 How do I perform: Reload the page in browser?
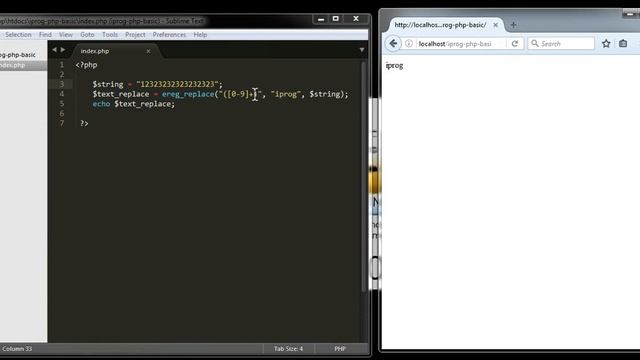[515, 44]
